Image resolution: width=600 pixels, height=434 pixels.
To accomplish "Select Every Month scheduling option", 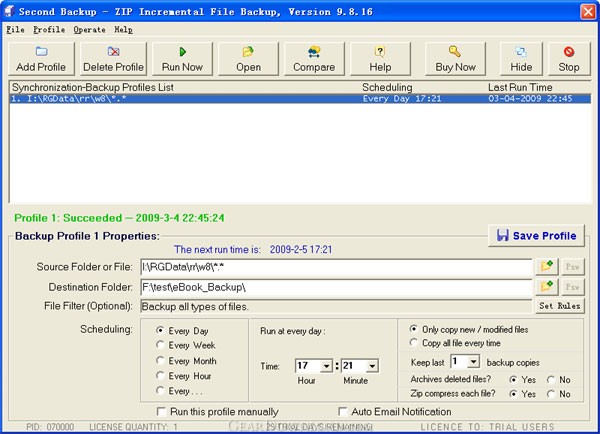I will coord(186,361).
